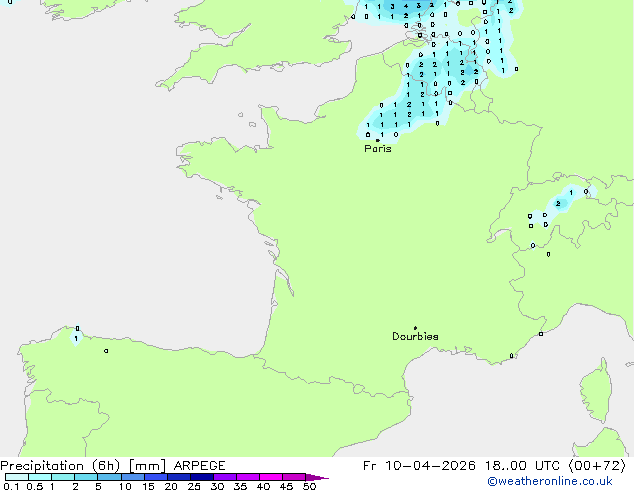Open the weatheronline.co.uk copyright link
The image size is (634, 490).
[550, 481]
